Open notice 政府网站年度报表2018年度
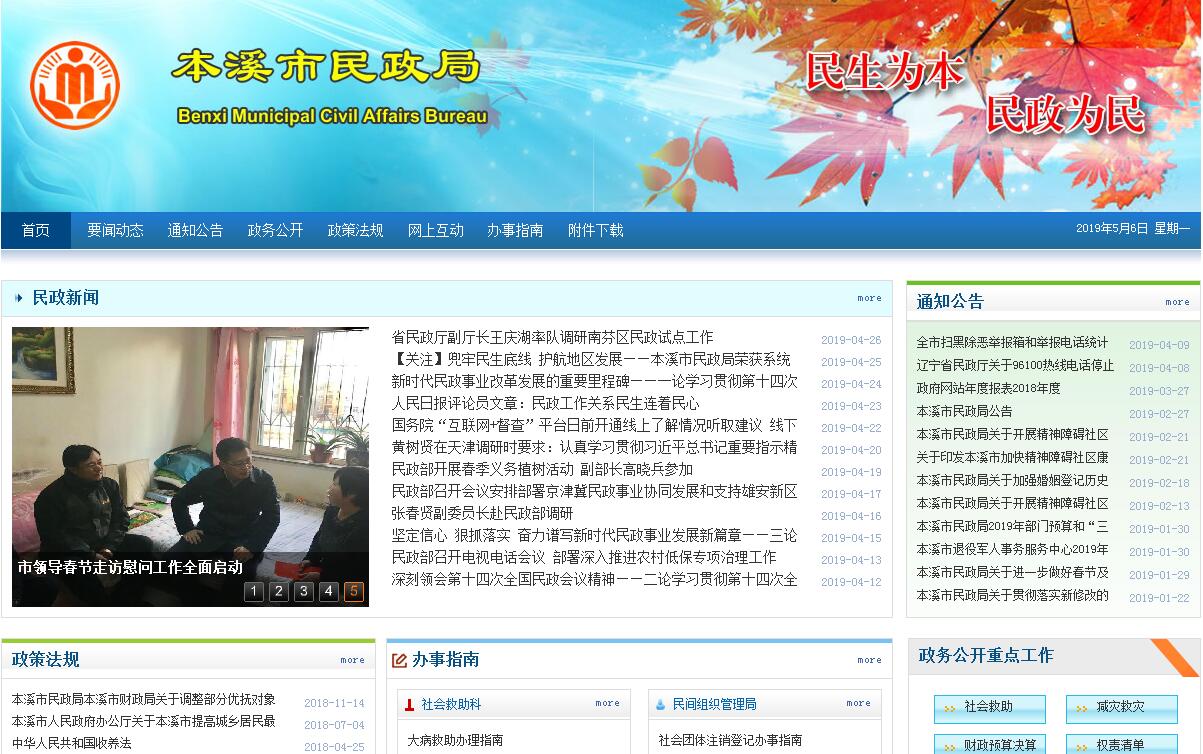1203x754 pixels. 988,388
